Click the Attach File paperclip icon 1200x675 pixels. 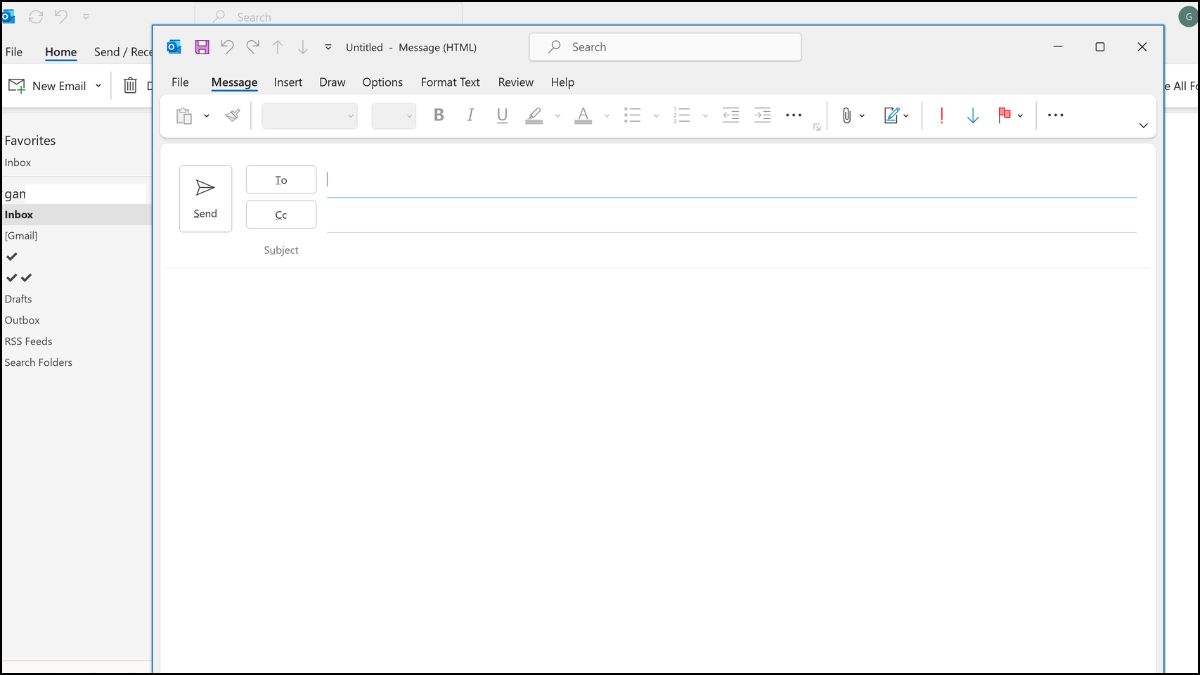click(x=846, y=116)
